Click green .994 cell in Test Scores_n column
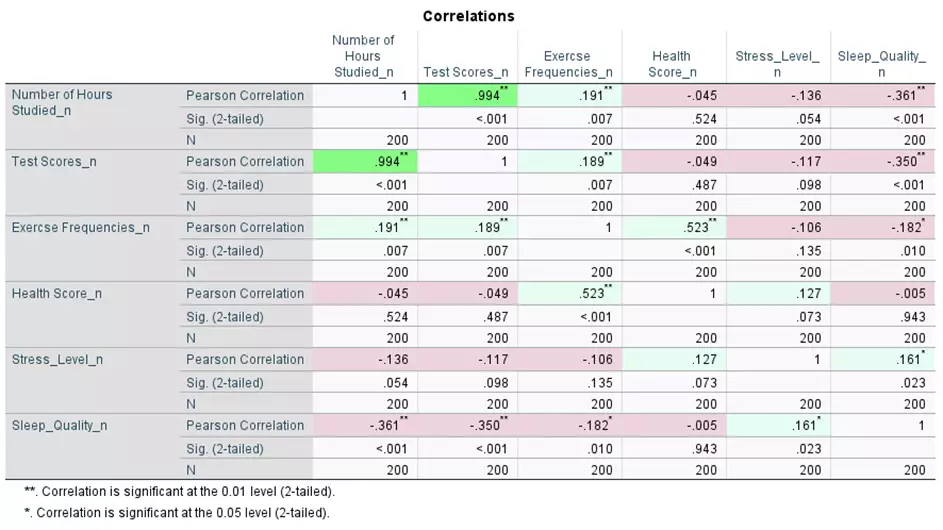Viewport: 943px width, 530px height. (467, 96)
